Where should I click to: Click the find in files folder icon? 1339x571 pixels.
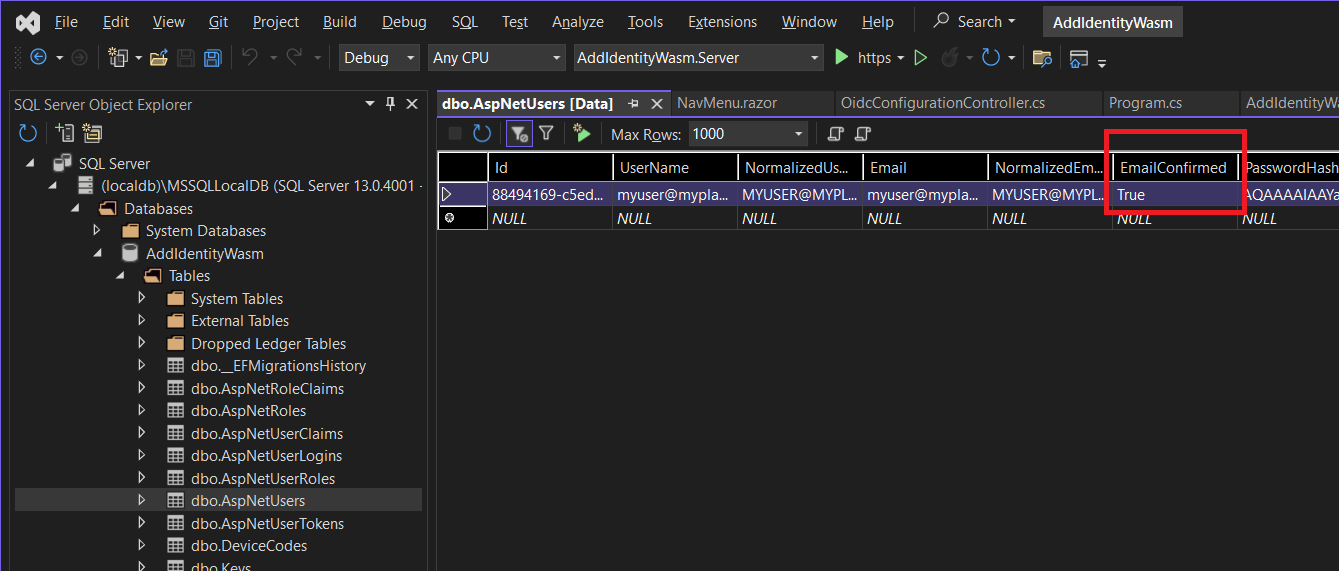point(1042,58)
